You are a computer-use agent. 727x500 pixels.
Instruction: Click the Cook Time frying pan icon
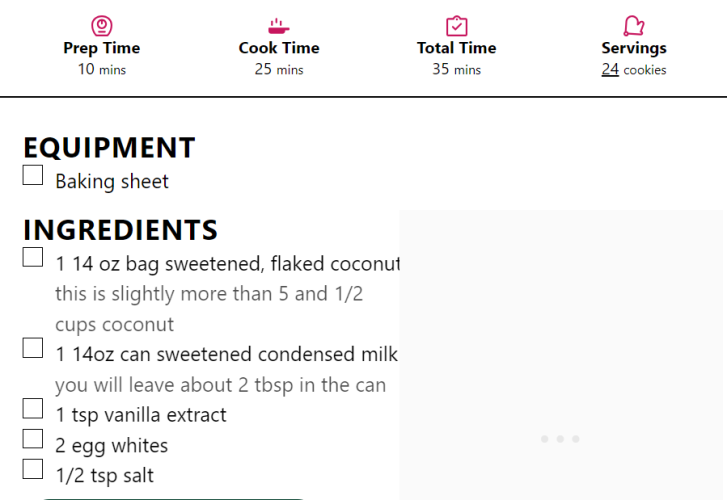pos(279,26)
